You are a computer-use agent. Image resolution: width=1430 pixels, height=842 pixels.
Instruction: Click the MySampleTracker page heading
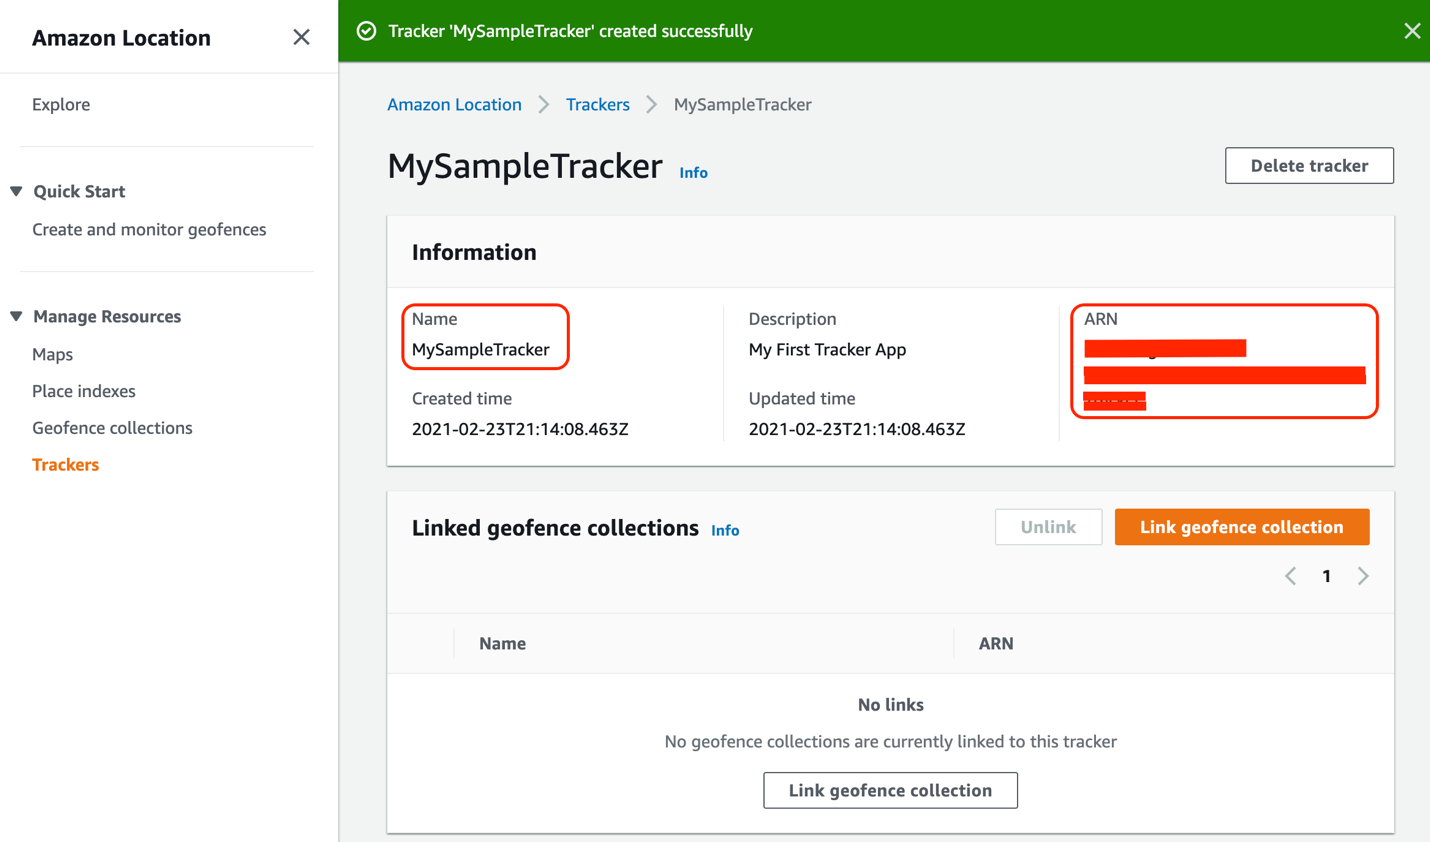point(525,166)
